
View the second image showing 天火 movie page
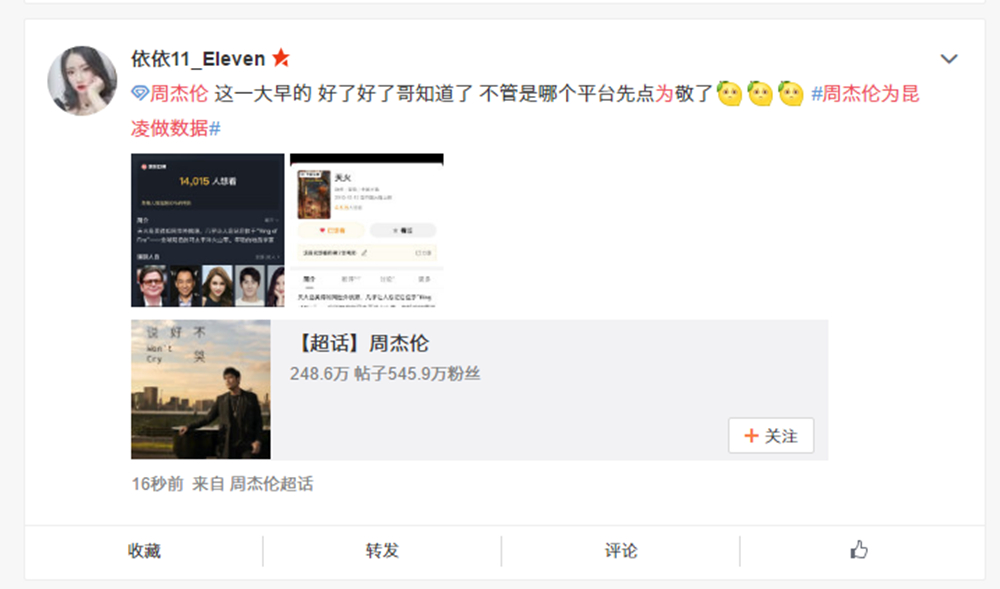pyautogui.click(x=367, y=230)
